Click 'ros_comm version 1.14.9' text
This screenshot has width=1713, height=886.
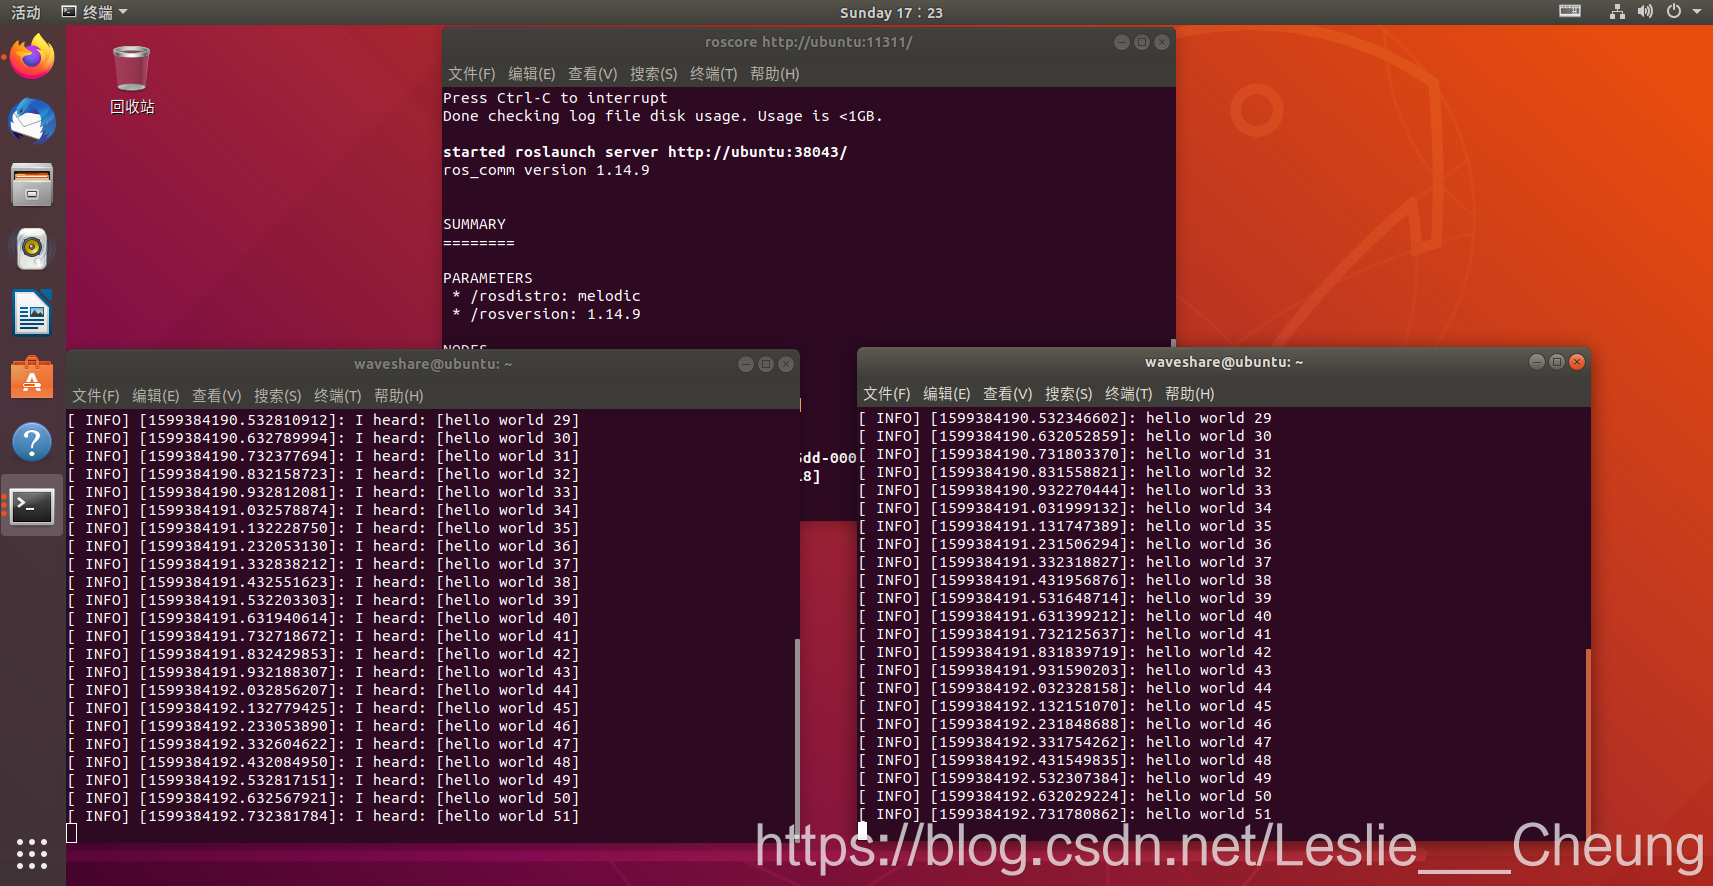pyautogui.click(x=546, y=170)
